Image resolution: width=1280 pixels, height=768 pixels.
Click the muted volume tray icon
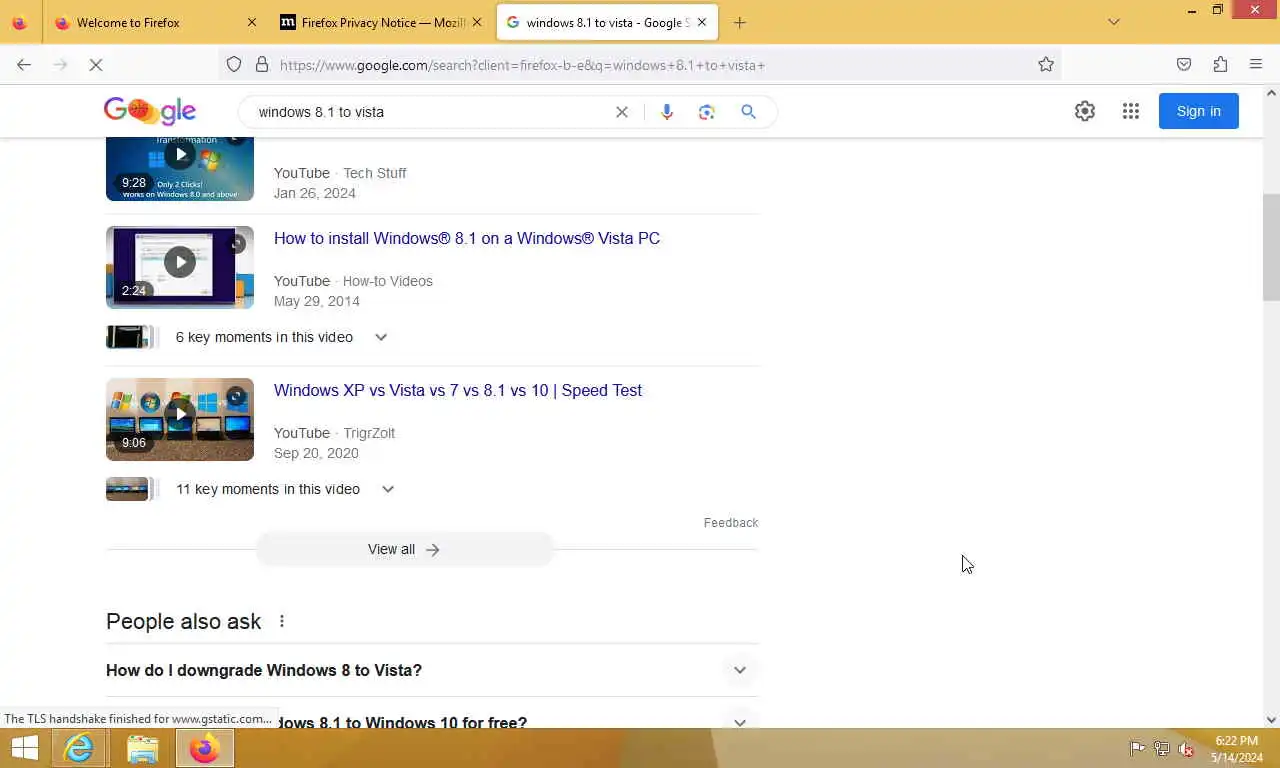(x=1187, y=748)
